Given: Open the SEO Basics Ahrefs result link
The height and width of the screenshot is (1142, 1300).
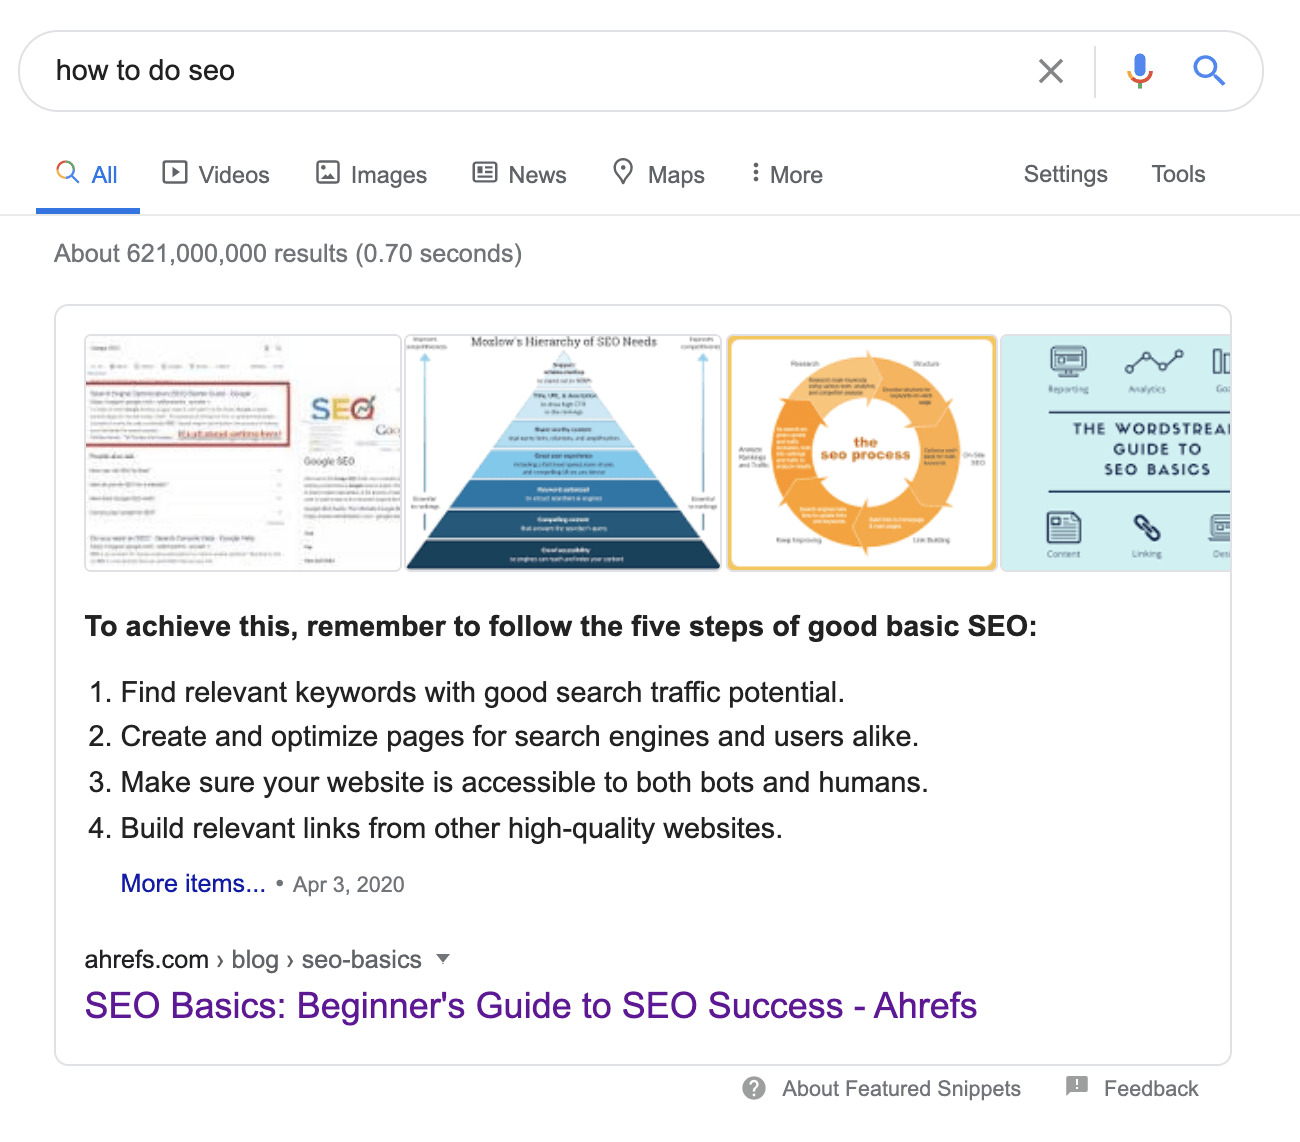Looking at the screenshot, I should click(530, 1006).
